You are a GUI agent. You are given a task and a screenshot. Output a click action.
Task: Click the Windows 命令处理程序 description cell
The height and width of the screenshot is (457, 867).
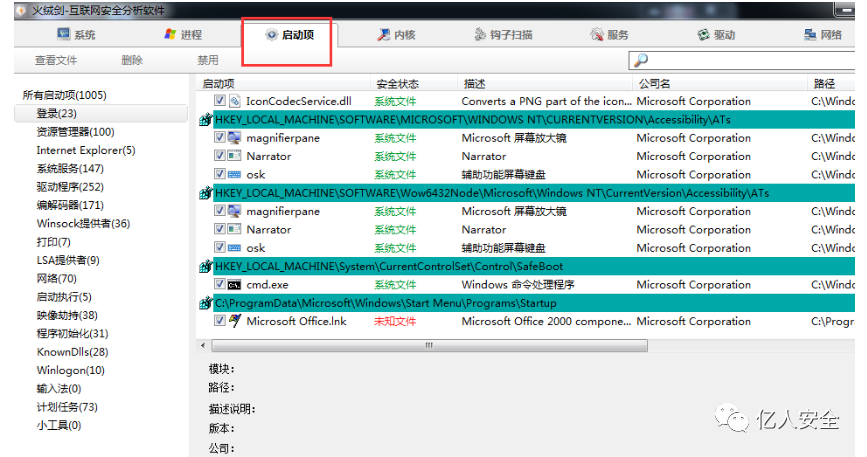(518, 285)
